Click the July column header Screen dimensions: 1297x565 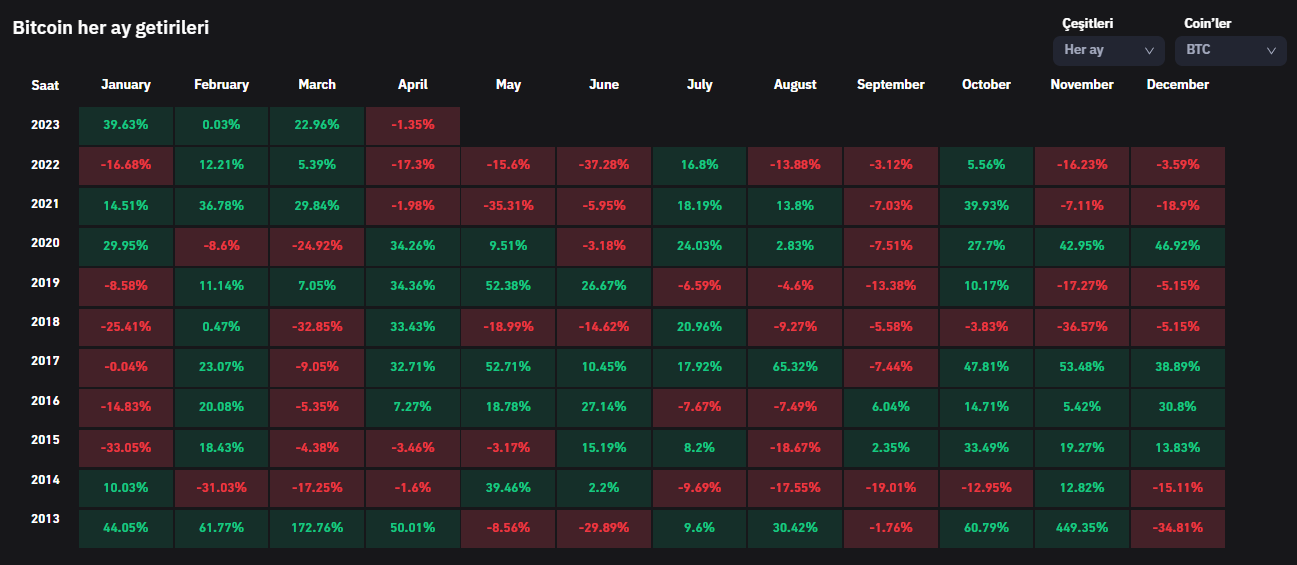[699, 85]
